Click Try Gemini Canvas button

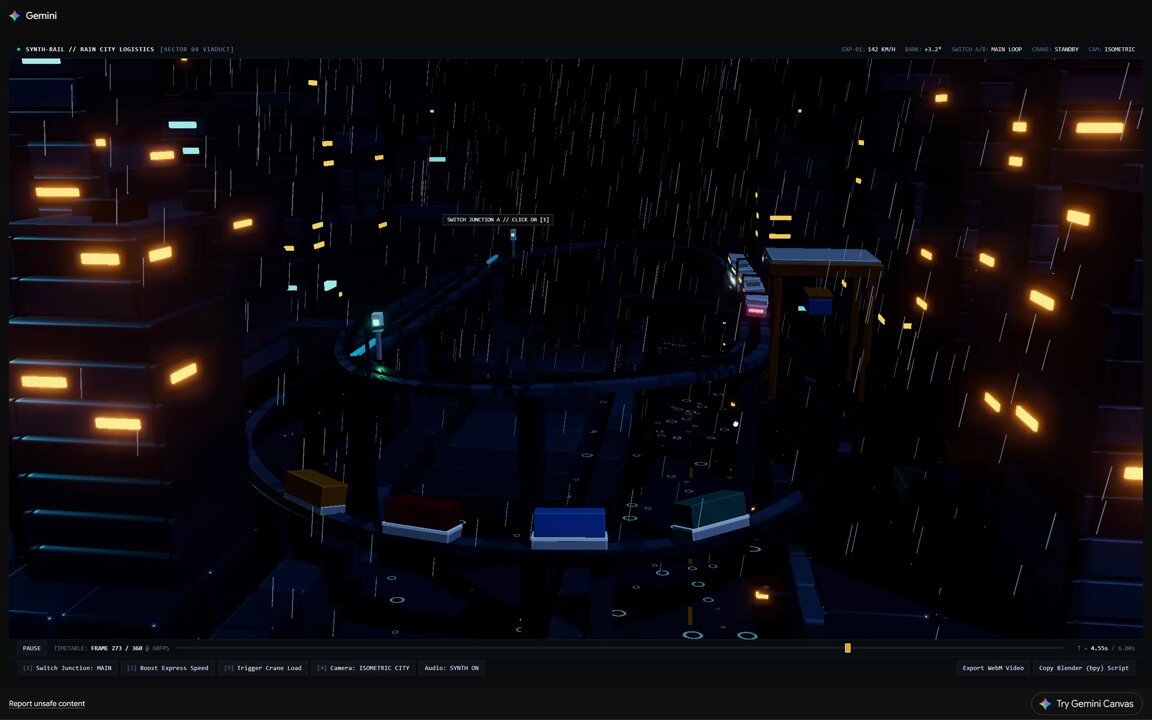1088,704
